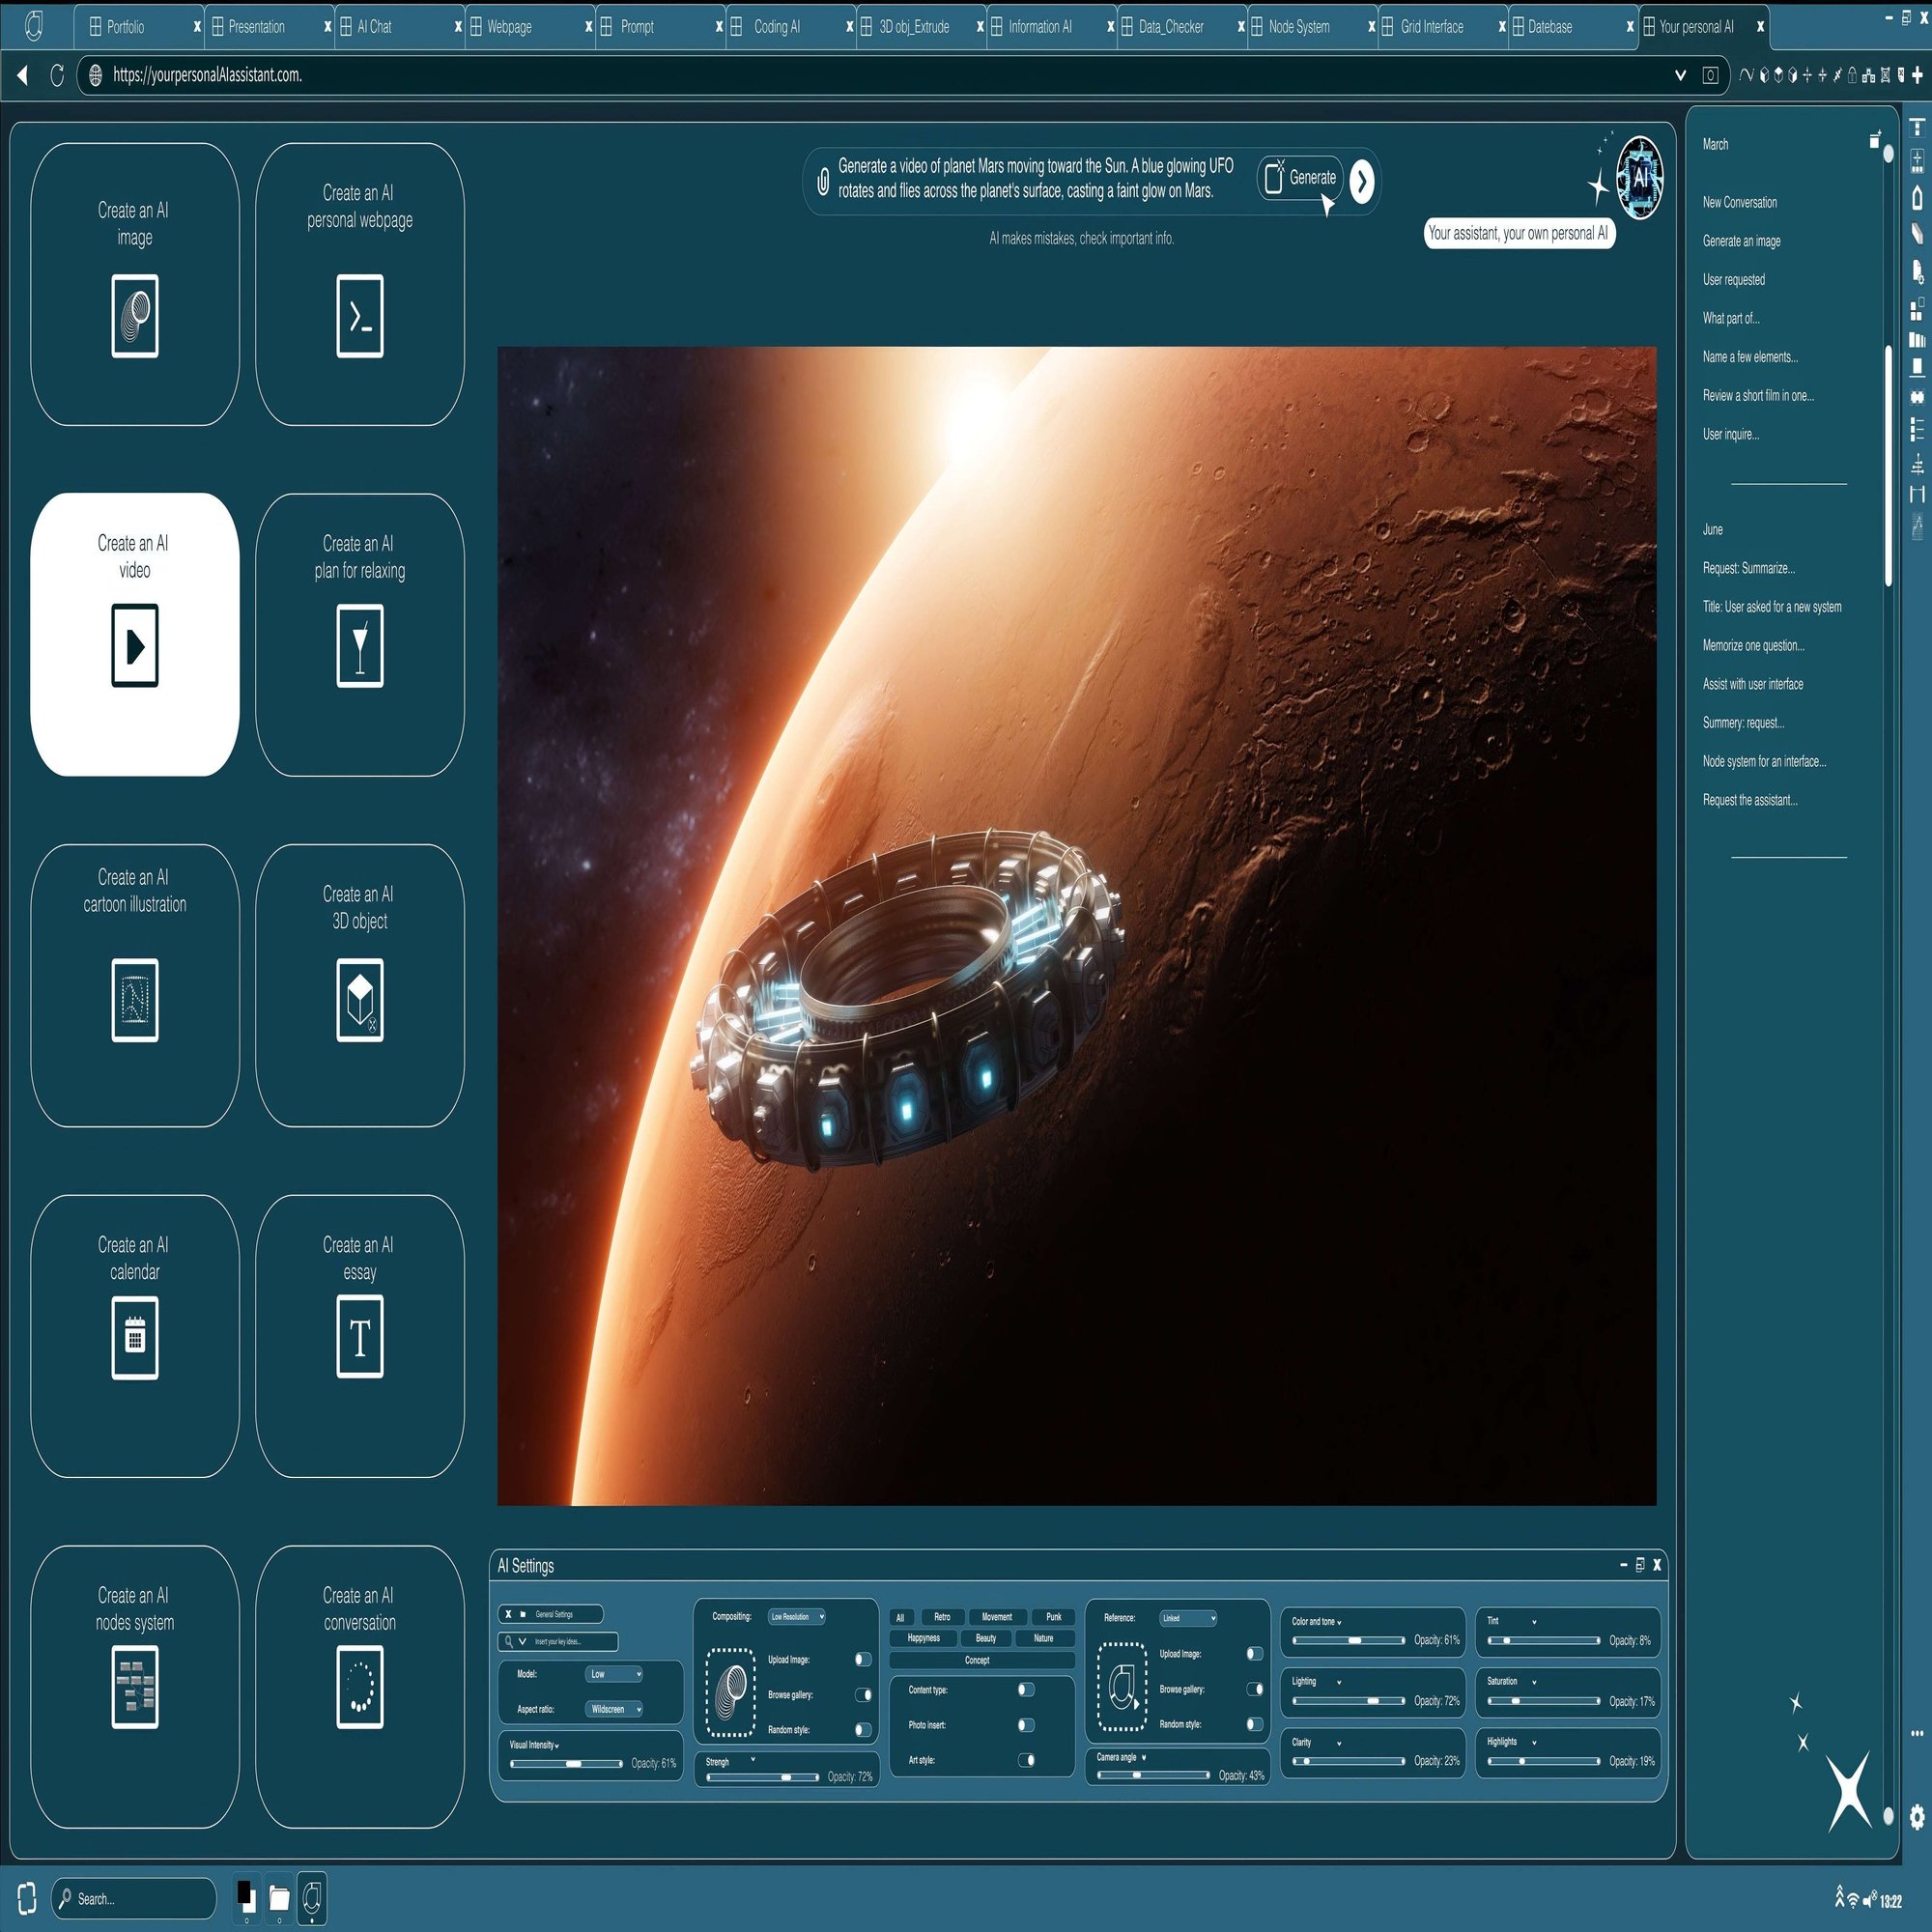Switch to the Coding AI browser tab
1932x1932 pixels.
(x=776, y=27)
